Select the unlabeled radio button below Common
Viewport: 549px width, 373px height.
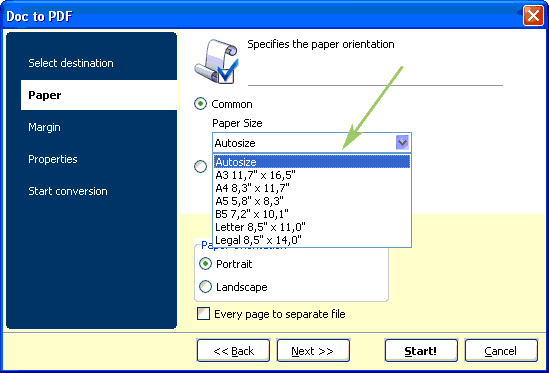(200, 166)
